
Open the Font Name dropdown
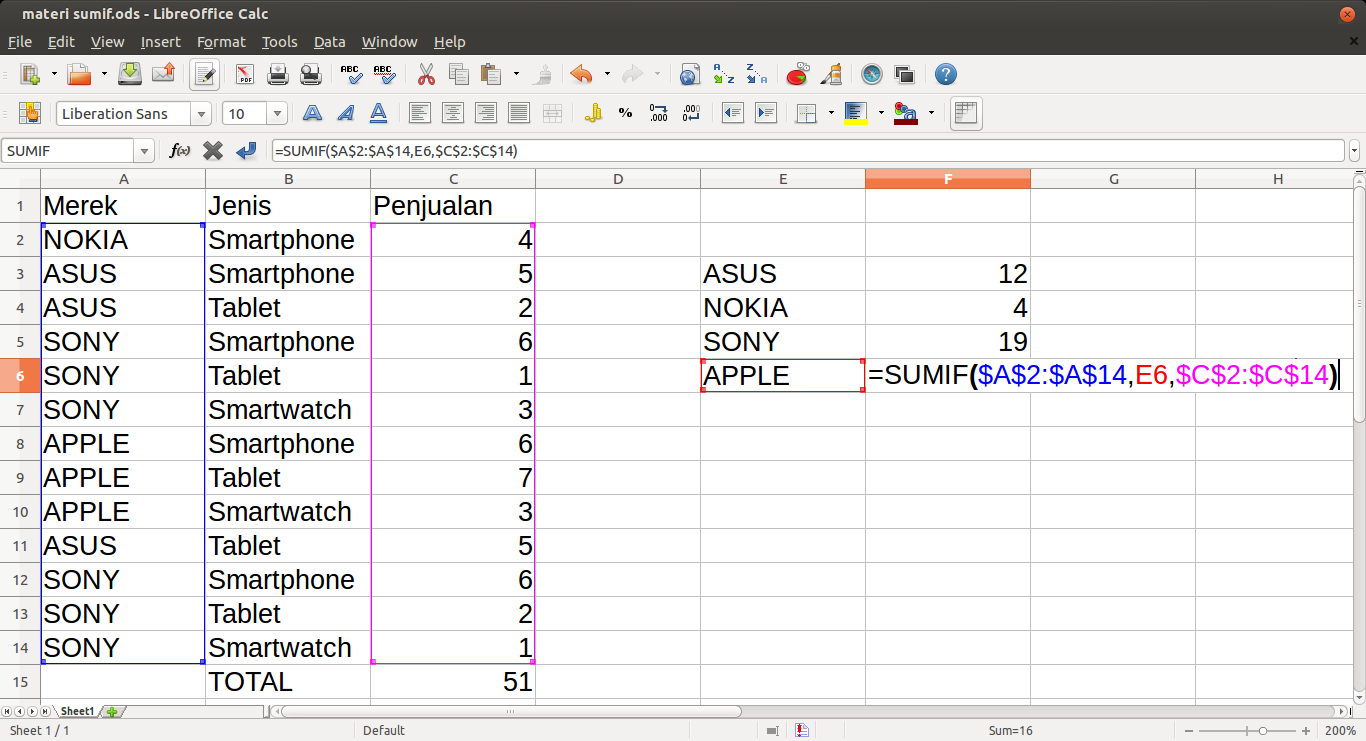tap(201, 114)
